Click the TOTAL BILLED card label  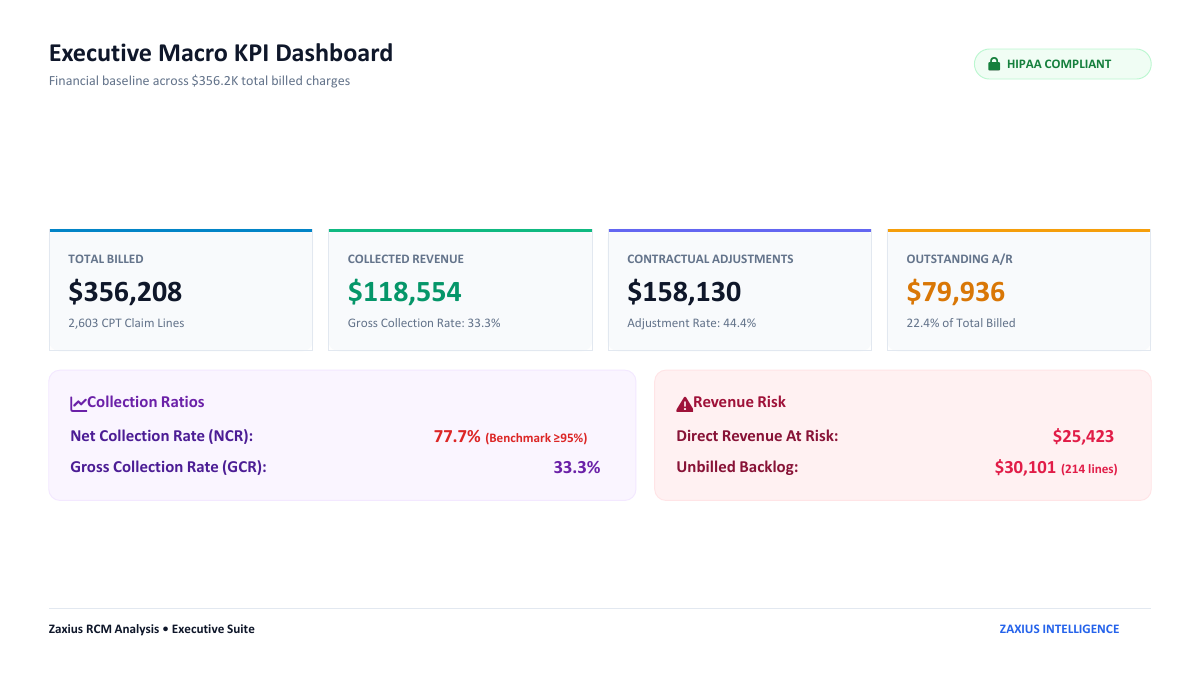[x=106, y=259]
